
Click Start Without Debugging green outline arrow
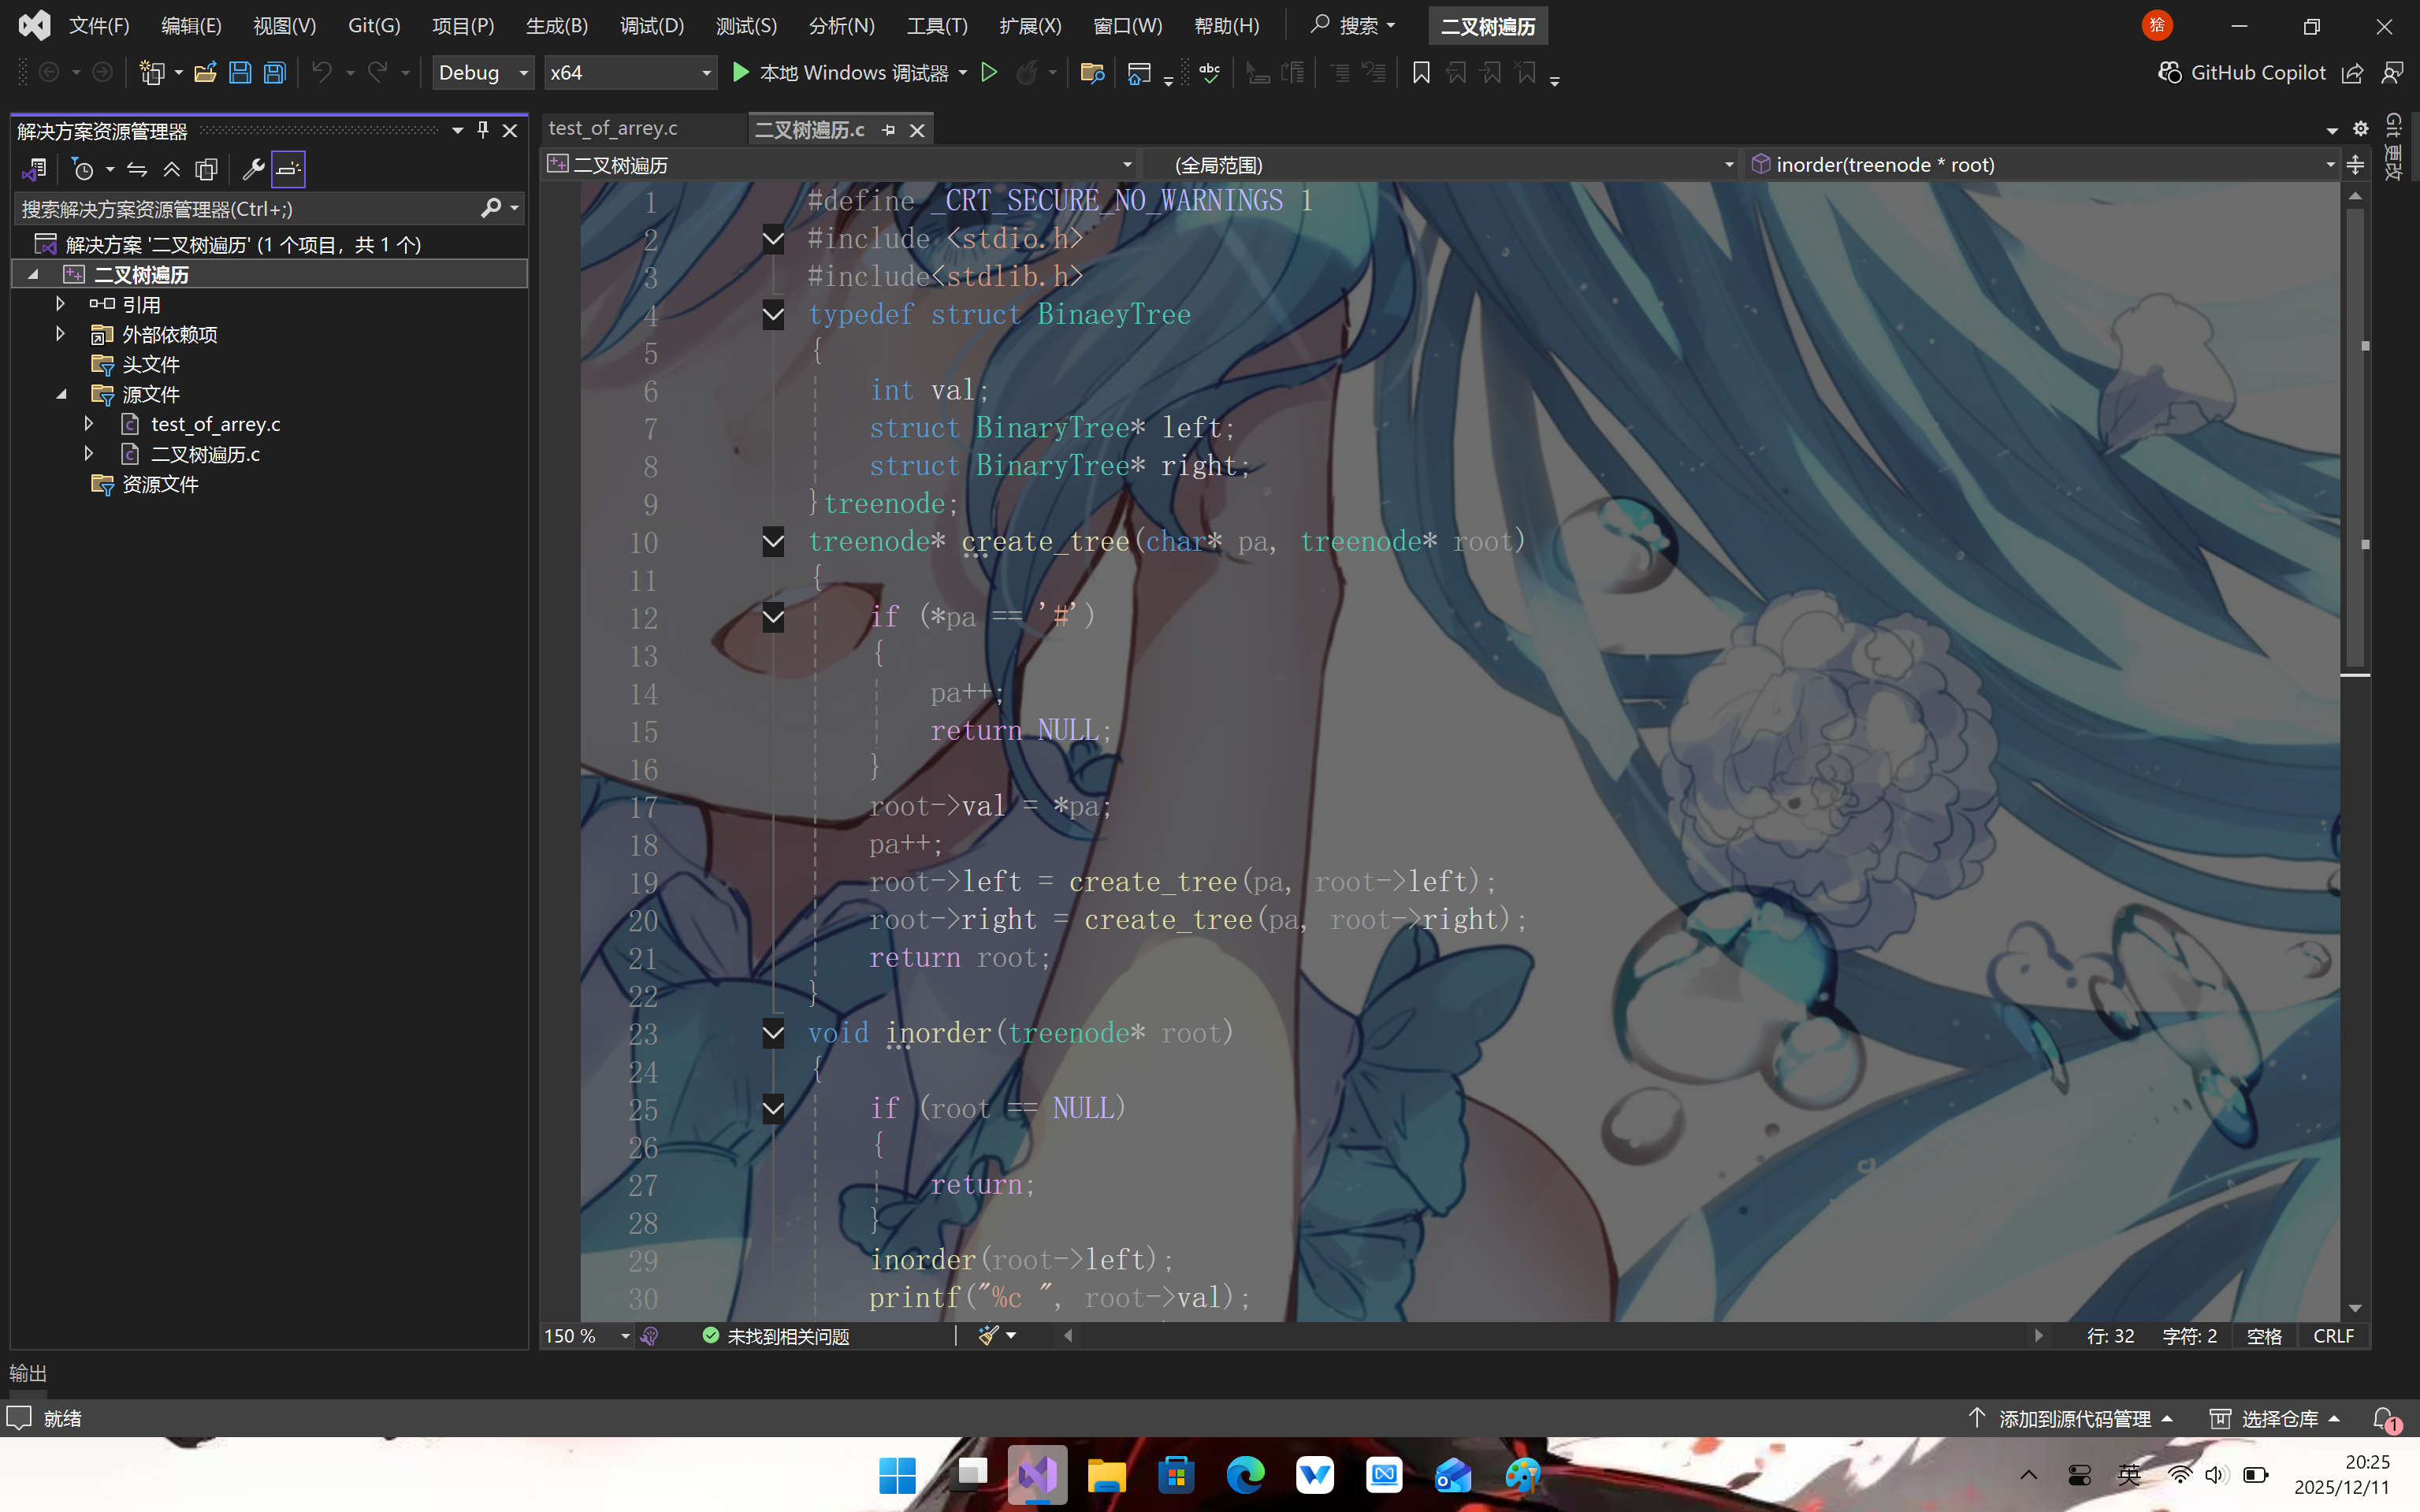tap(989, 72)
